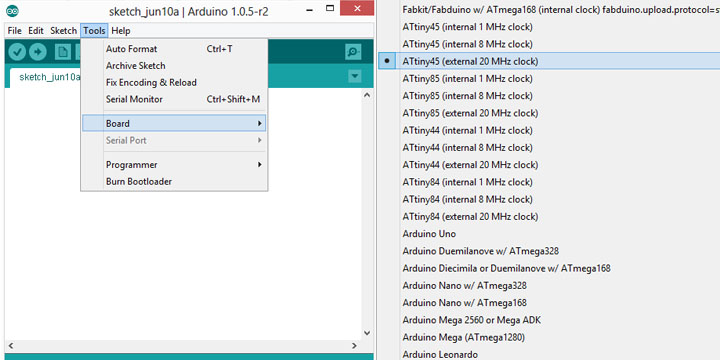The height and width of the screenshot is (360, 720).
Task: Click the horizontal scrollbar left arrow
Action: pos(11,345)
